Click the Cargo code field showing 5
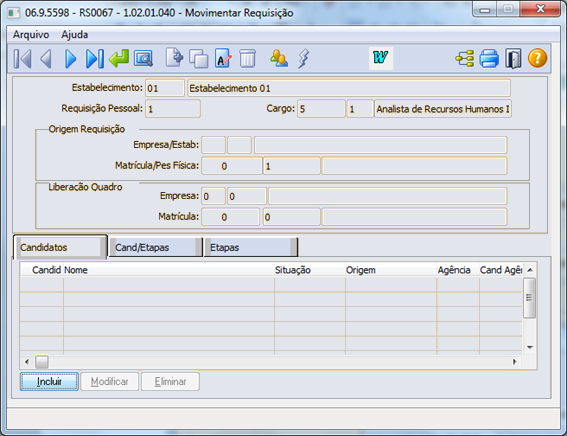This screenshot has width=567, height=436. click(x=321, y=109)
